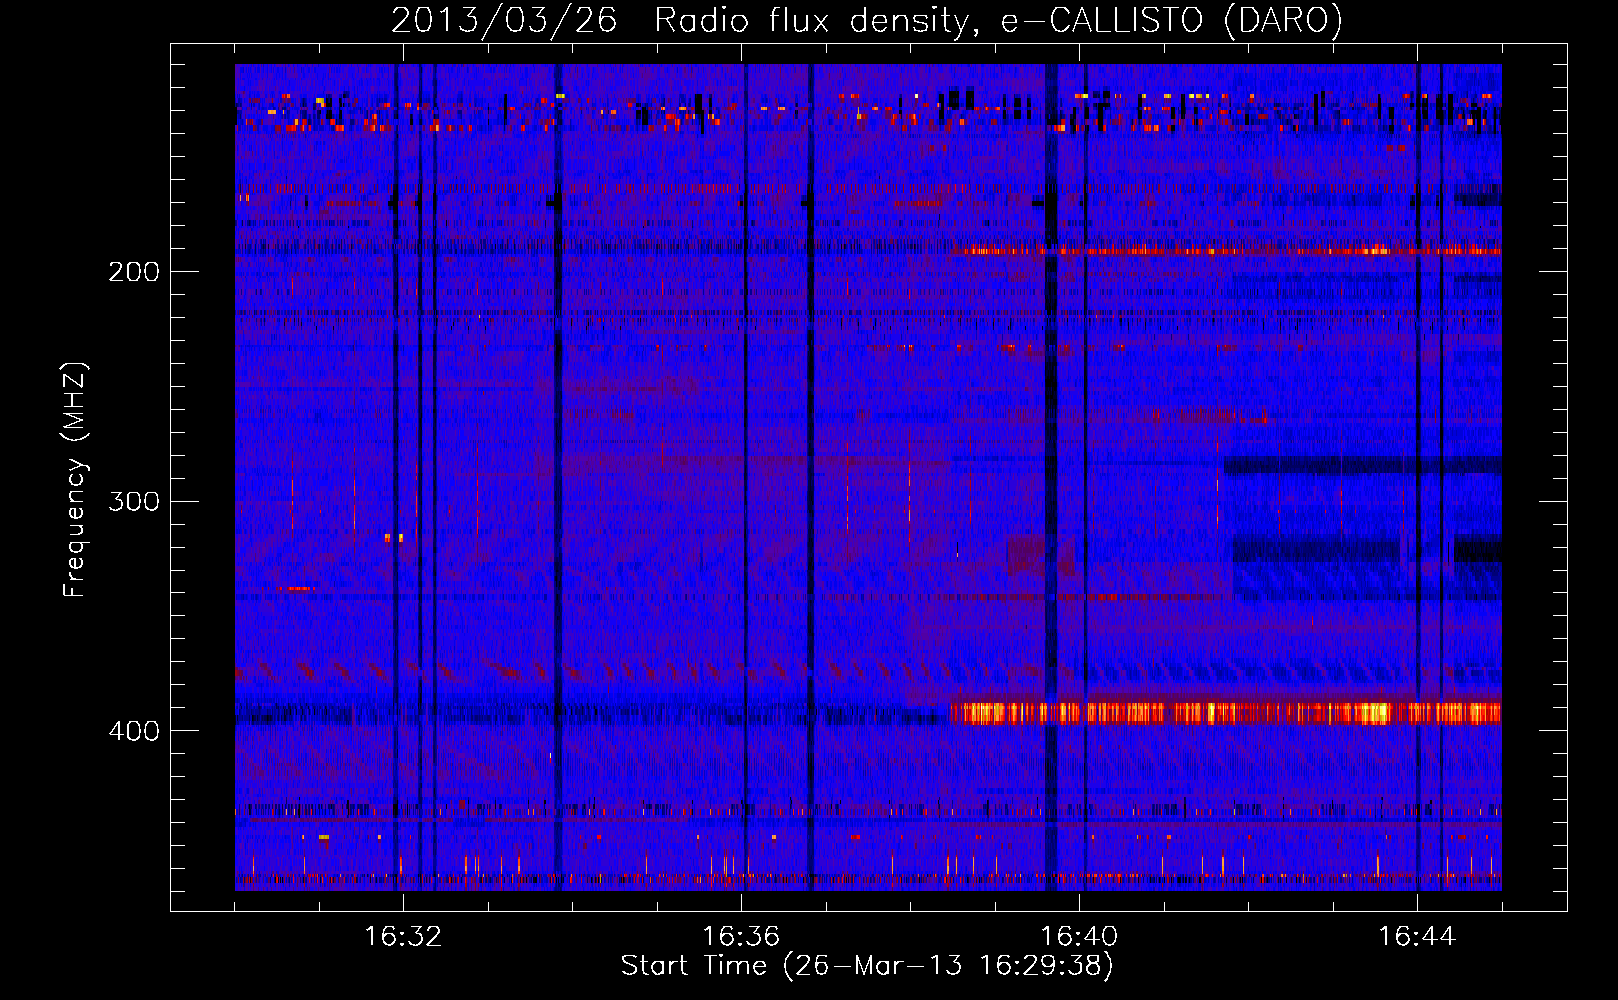Click the red emission streak just above 200 MHz
This screenshot has width=1618, height=1000.
[1225, 250]
